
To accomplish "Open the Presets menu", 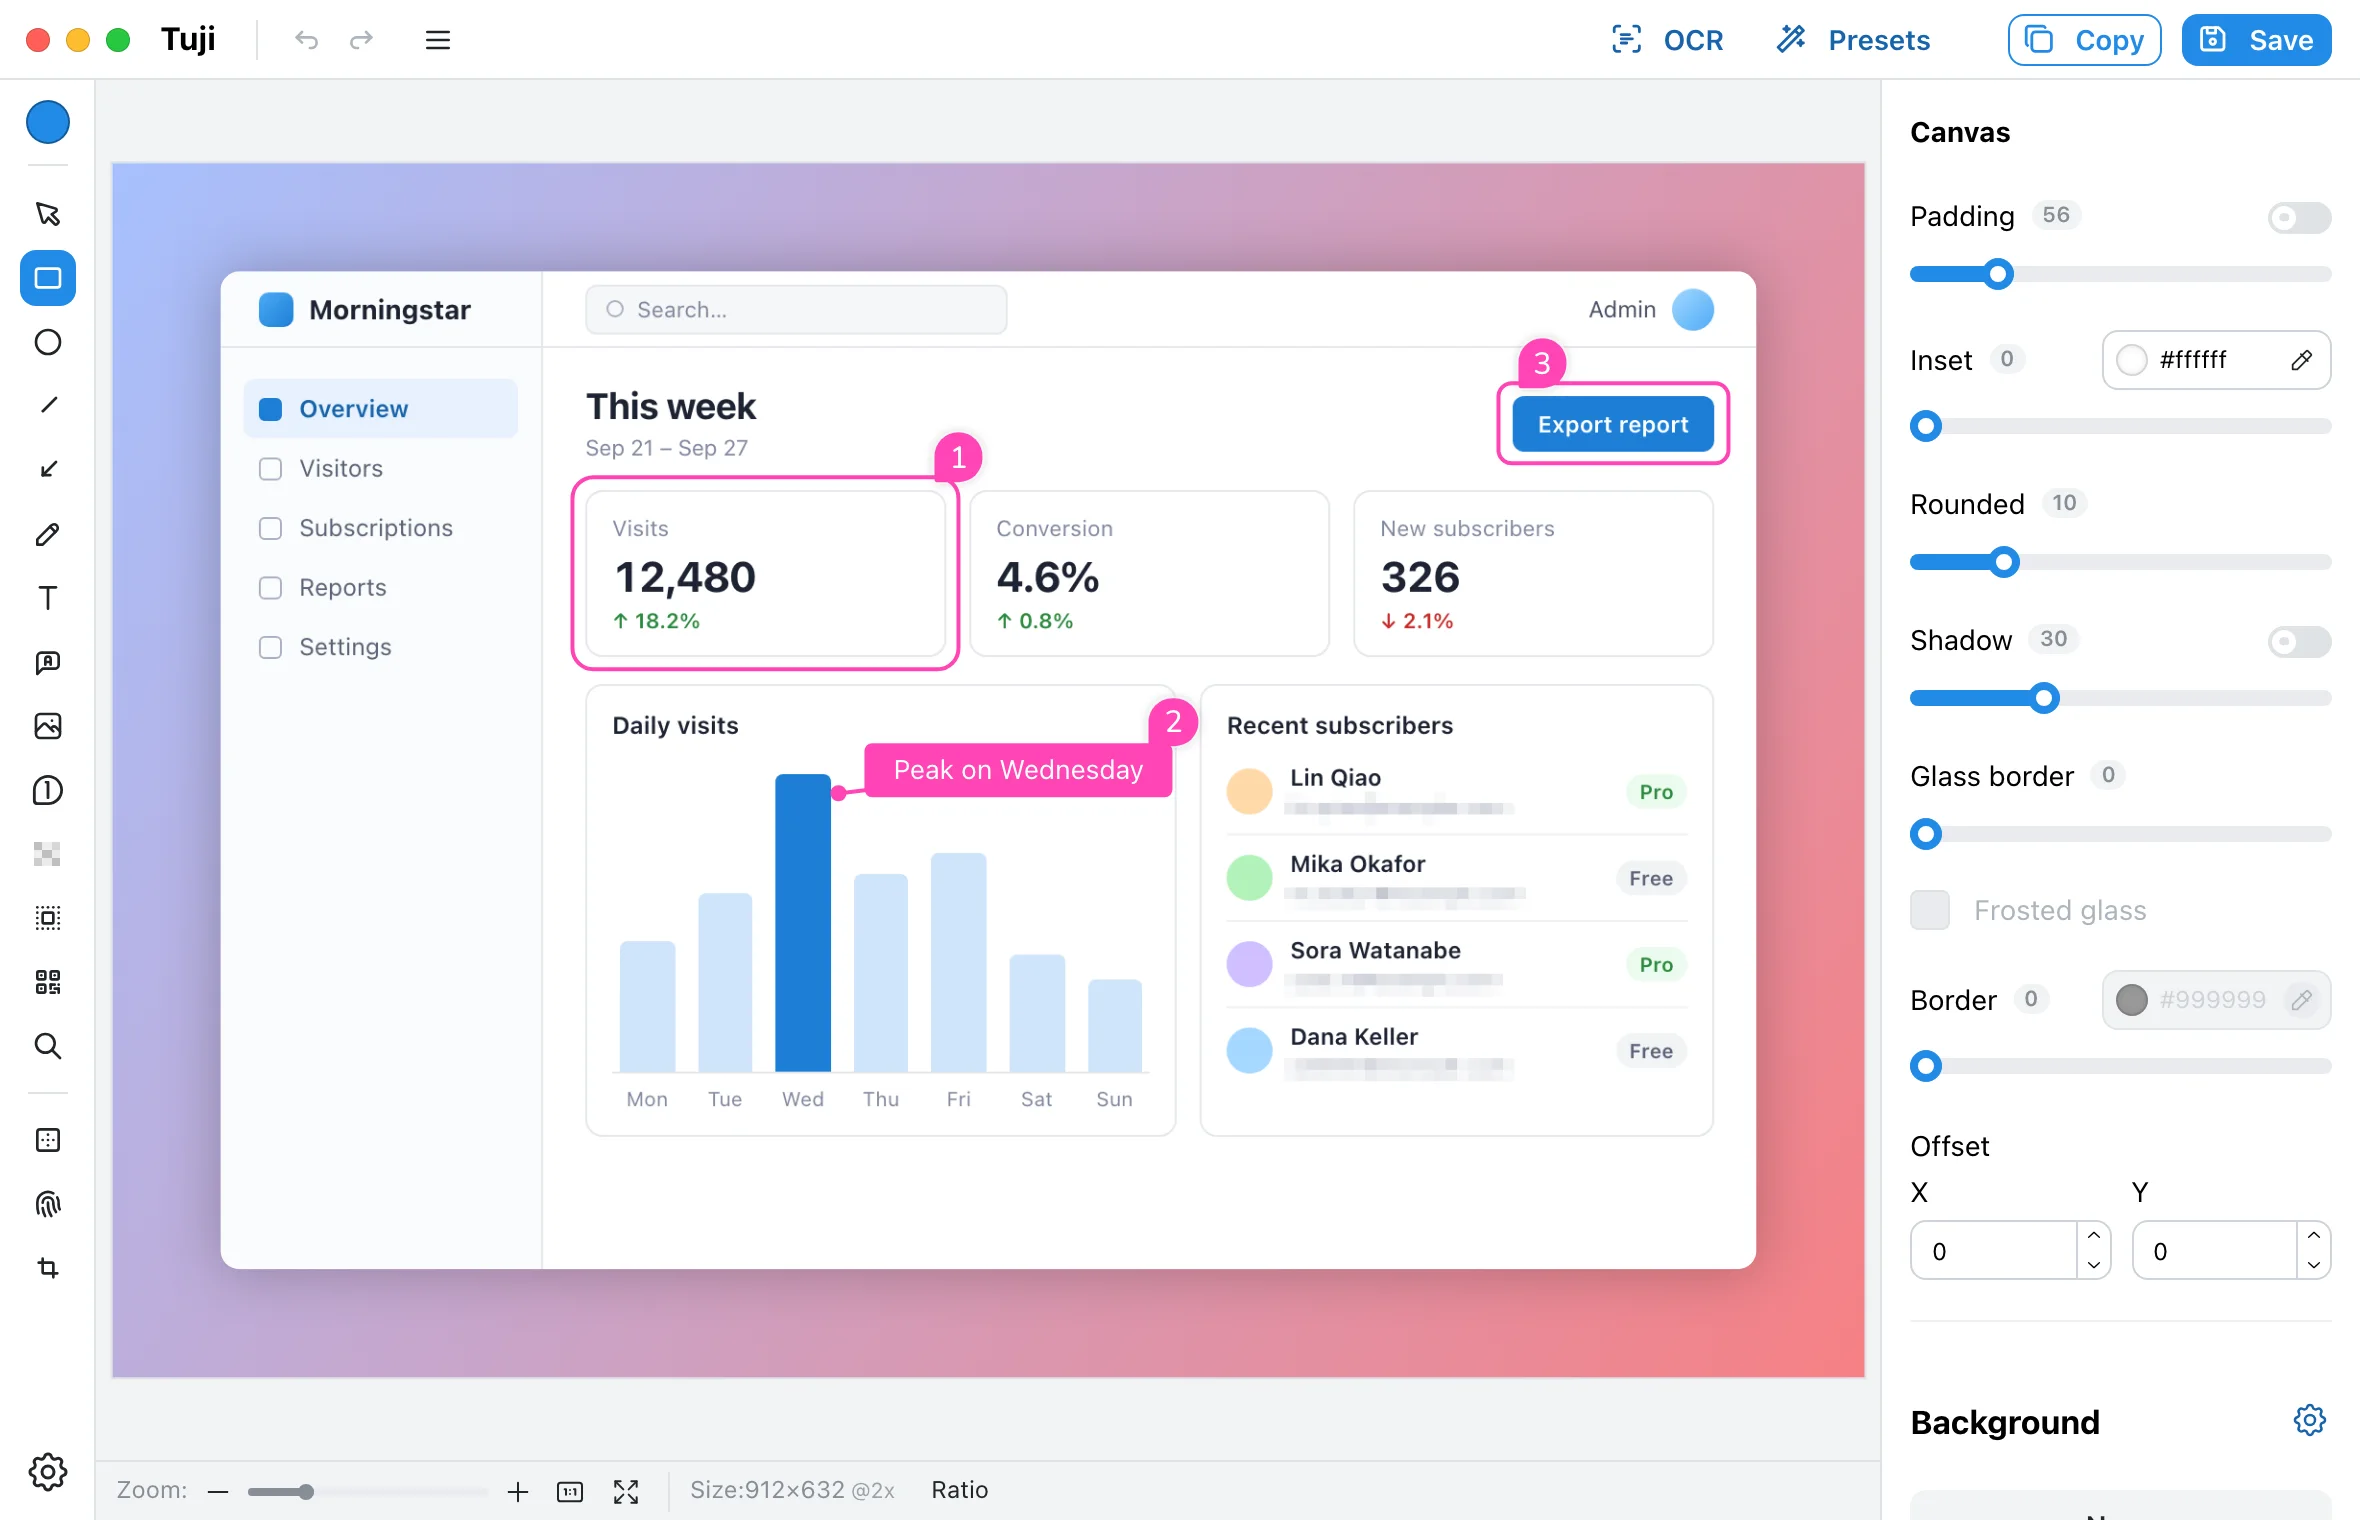I will [1853, 40].
